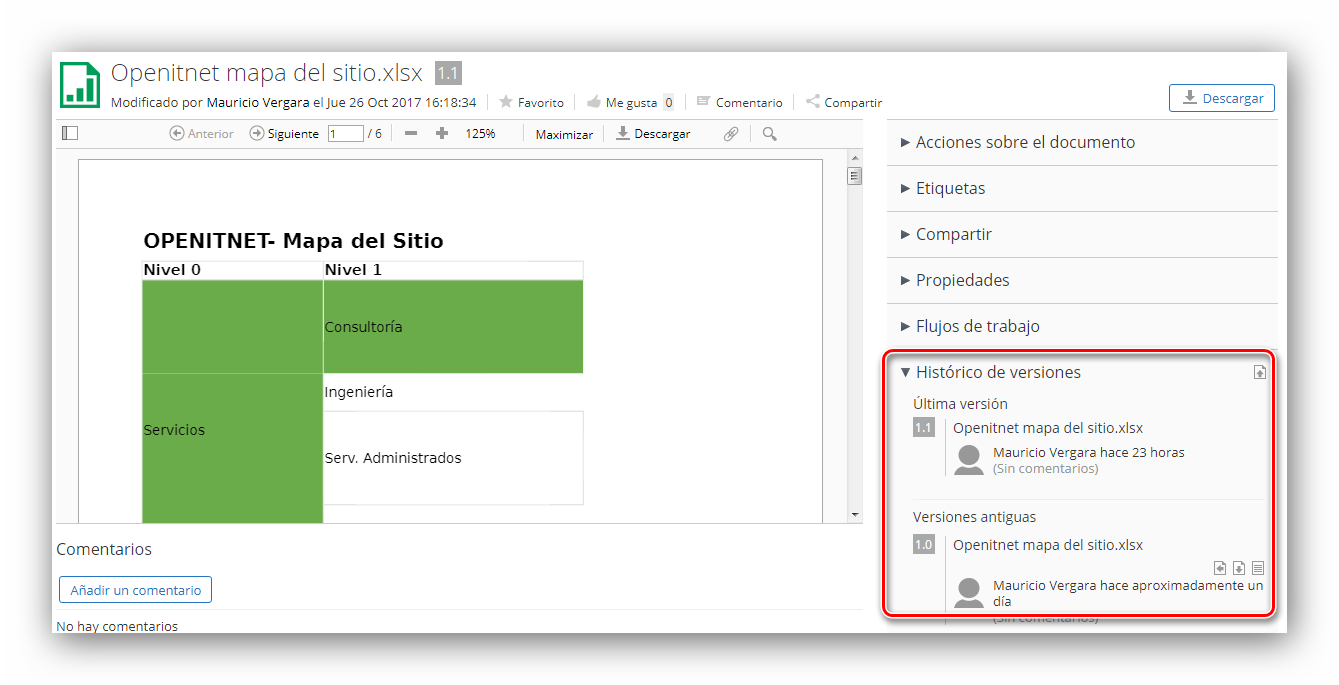Click user avatar for version 1.1
This screenshot has width=1339, height=685.
tap(969, 460)
